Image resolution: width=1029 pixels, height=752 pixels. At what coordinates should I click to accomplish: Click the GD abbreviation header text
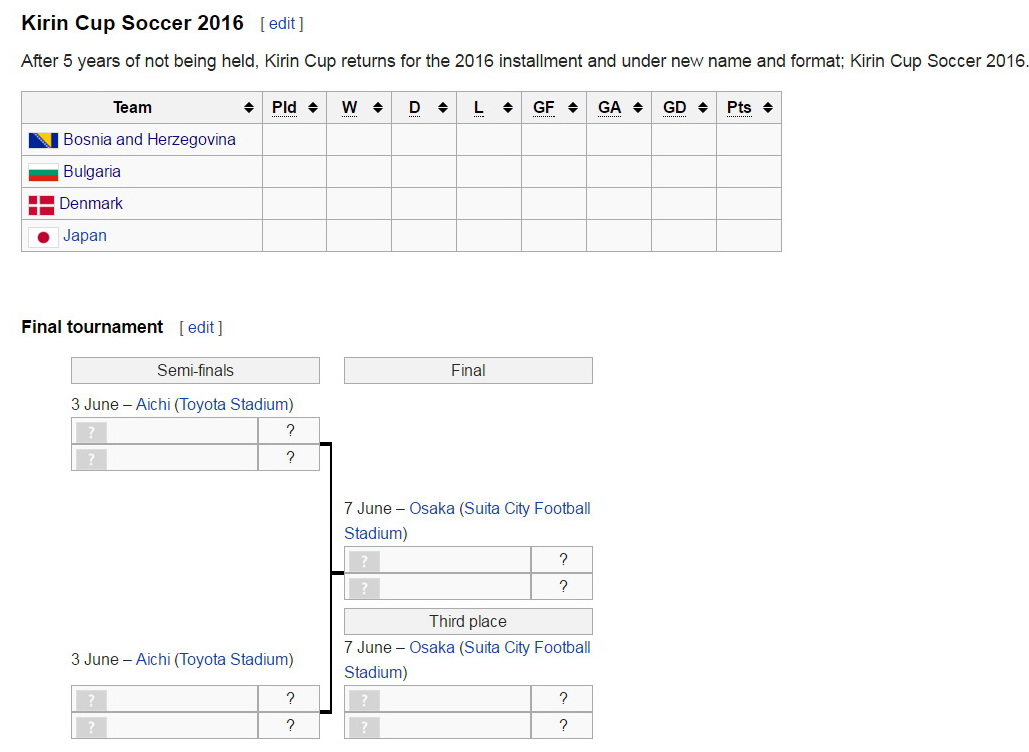tap(674, 108)
